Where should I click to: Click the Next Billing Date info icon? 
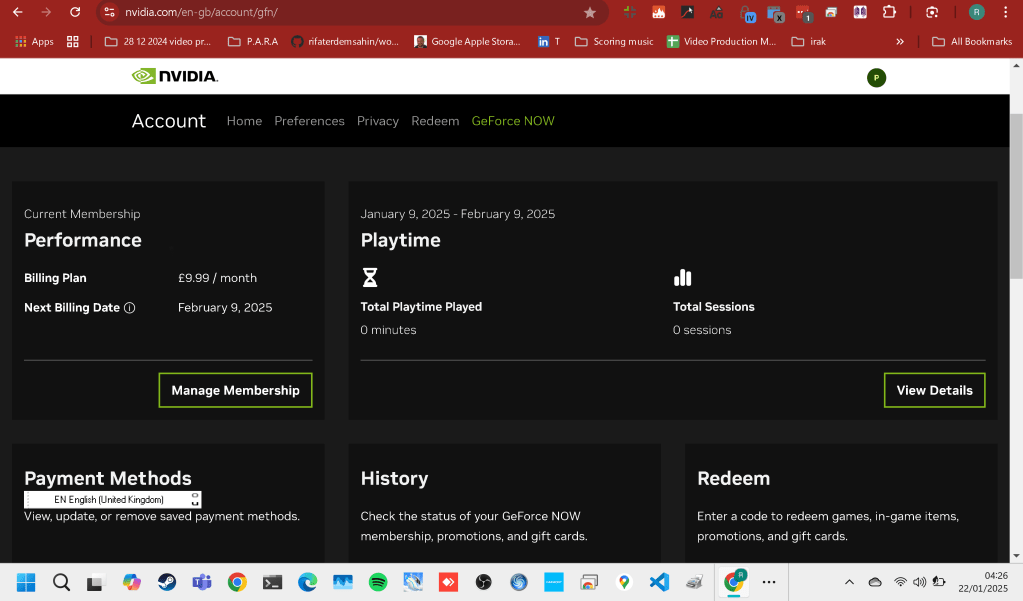tap(130, 308)
